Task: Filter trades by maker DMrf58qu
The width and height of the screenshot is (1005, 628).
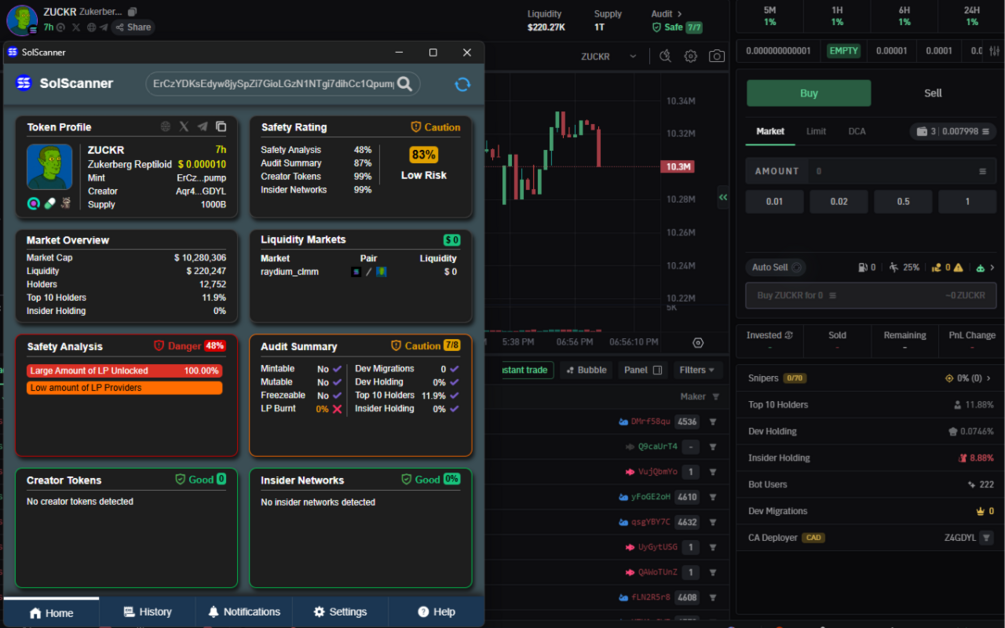Action: click(x=713, y=422)
